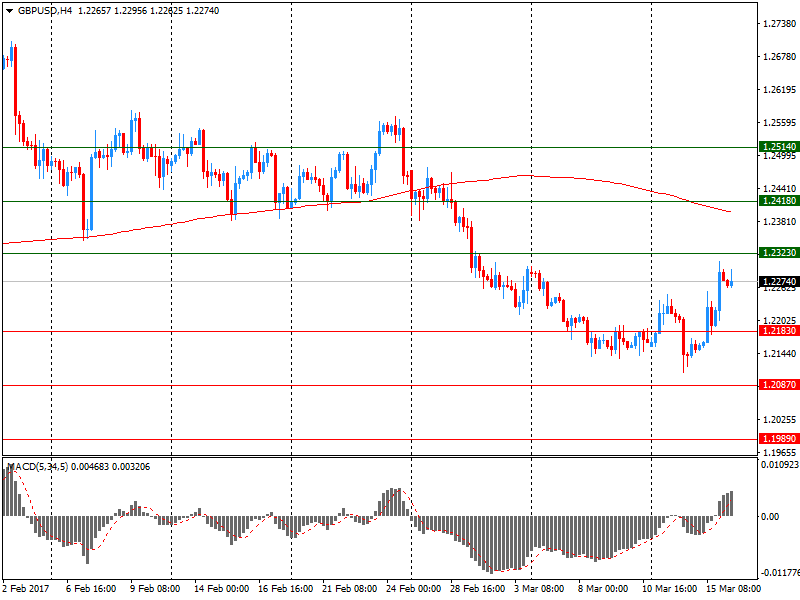
Task: Click the 2 Feb 2017 date label
Action: (26, 589)
